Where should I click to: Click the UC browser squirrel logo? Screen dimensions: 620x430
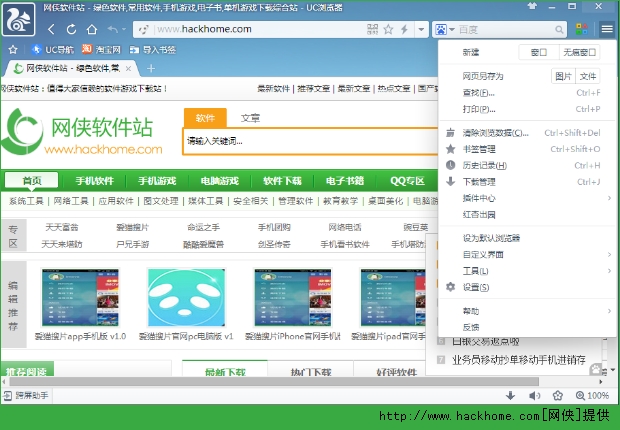point(19,19)
